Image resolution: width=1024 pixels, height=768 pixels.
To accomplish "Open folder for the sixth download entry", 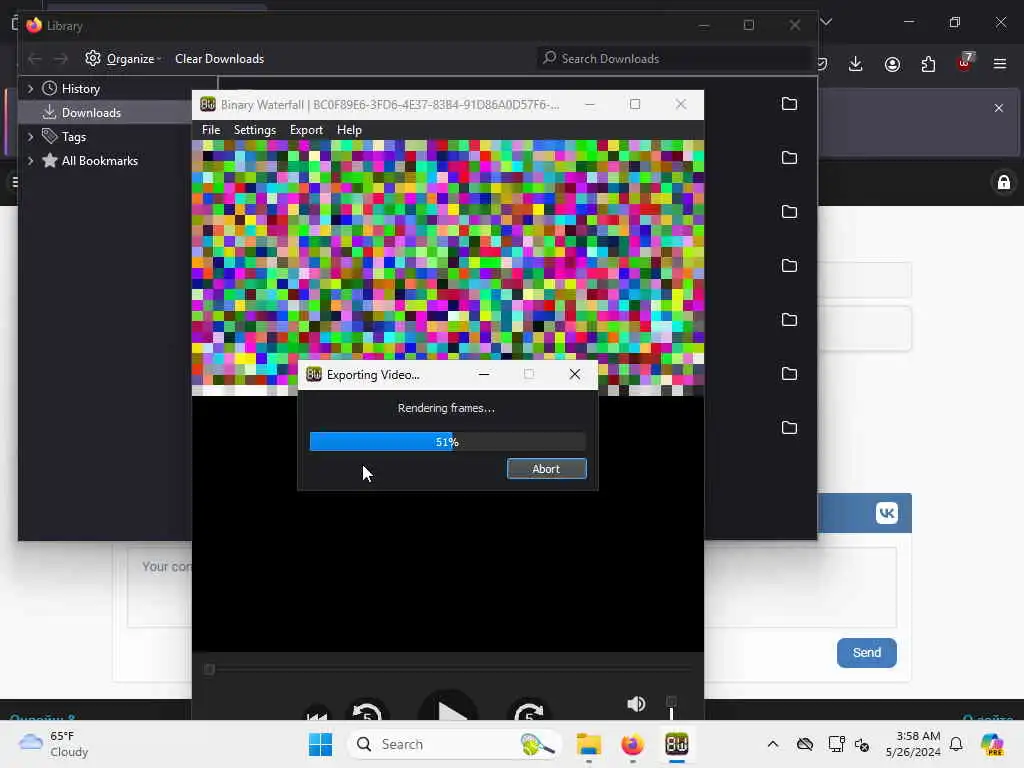I will tap(790, 374).
